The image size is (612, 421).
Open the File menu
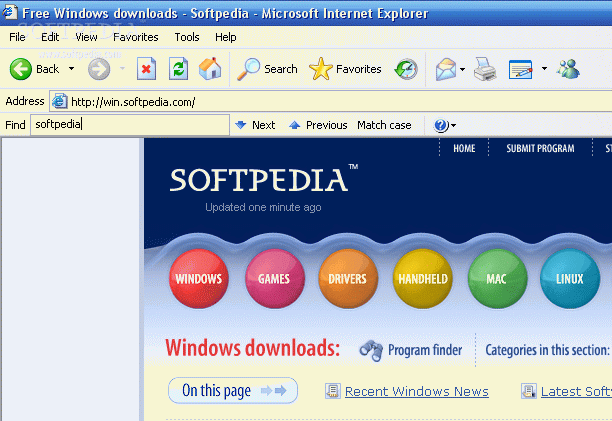(17, 37)
